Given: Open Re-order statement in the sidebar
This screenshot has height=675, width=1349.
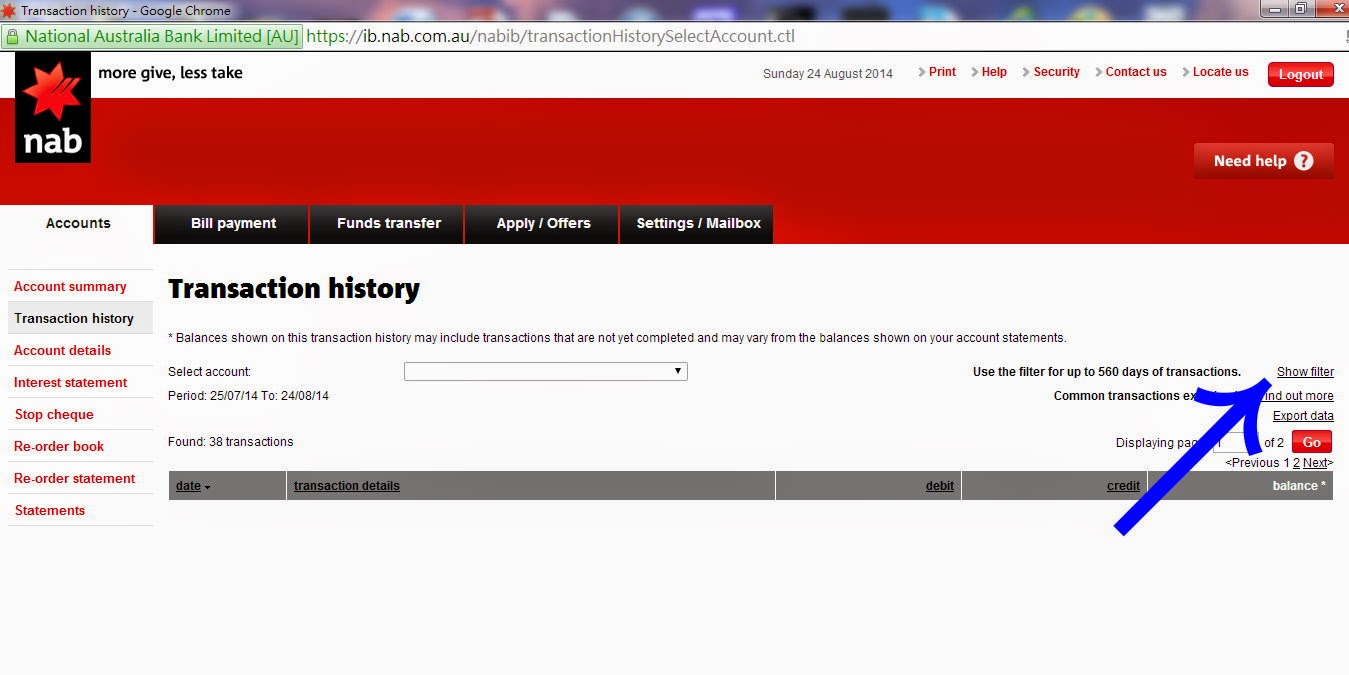Looking at the screenshot, I should coord(75,478).
